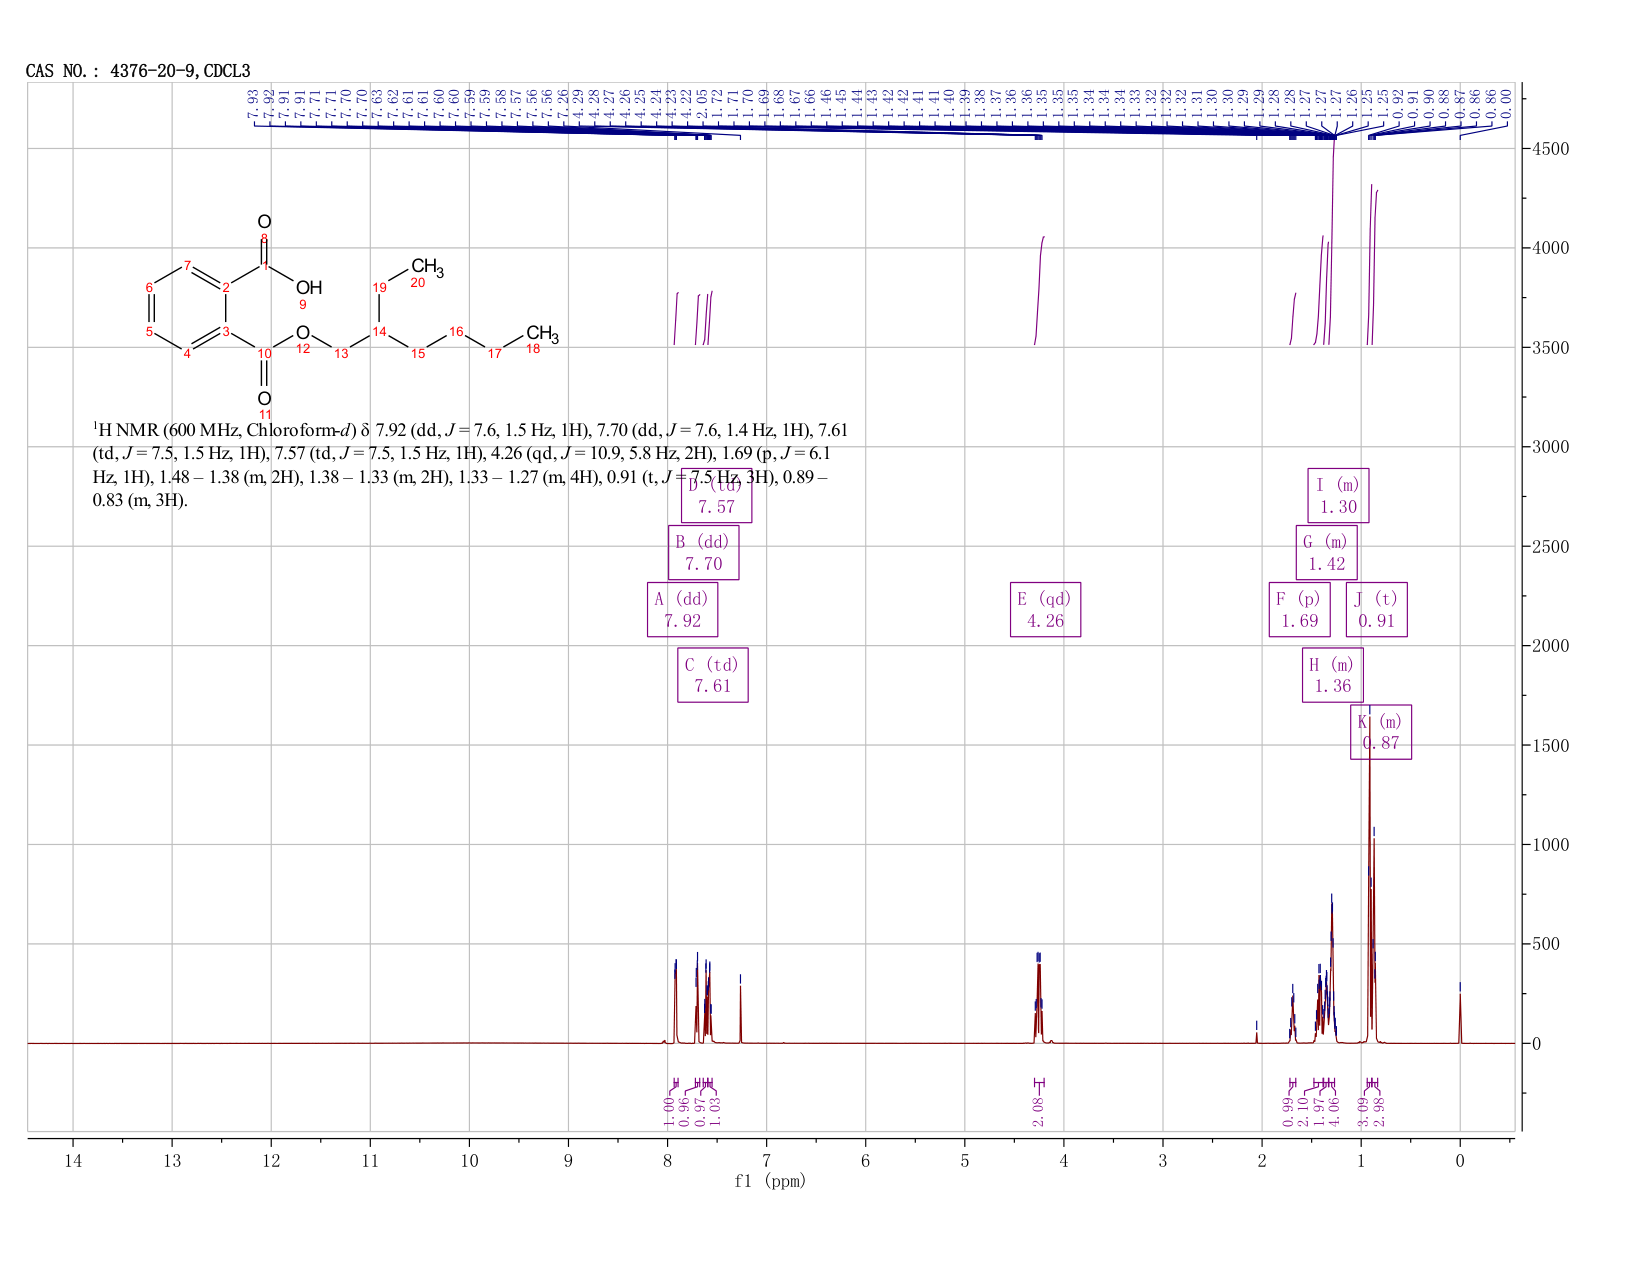Screen dimensions: 1650x1275
Task: Click the 3000 intensity axis value
Action: coord(1550,447)
